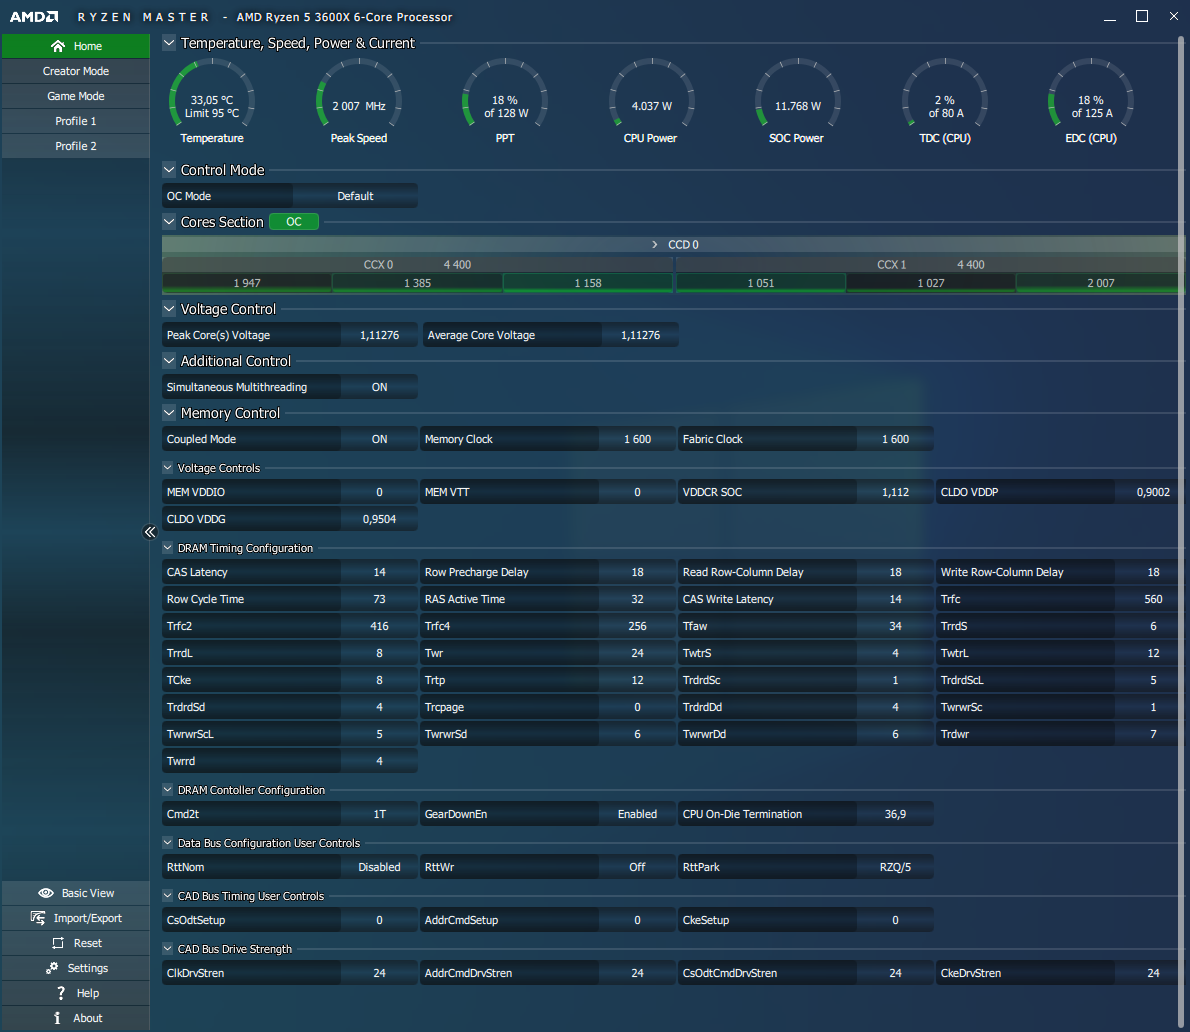Collapse the sidebar with double-chevron
This screenshot has width=1190, height=1032.
tap(150, 532)
